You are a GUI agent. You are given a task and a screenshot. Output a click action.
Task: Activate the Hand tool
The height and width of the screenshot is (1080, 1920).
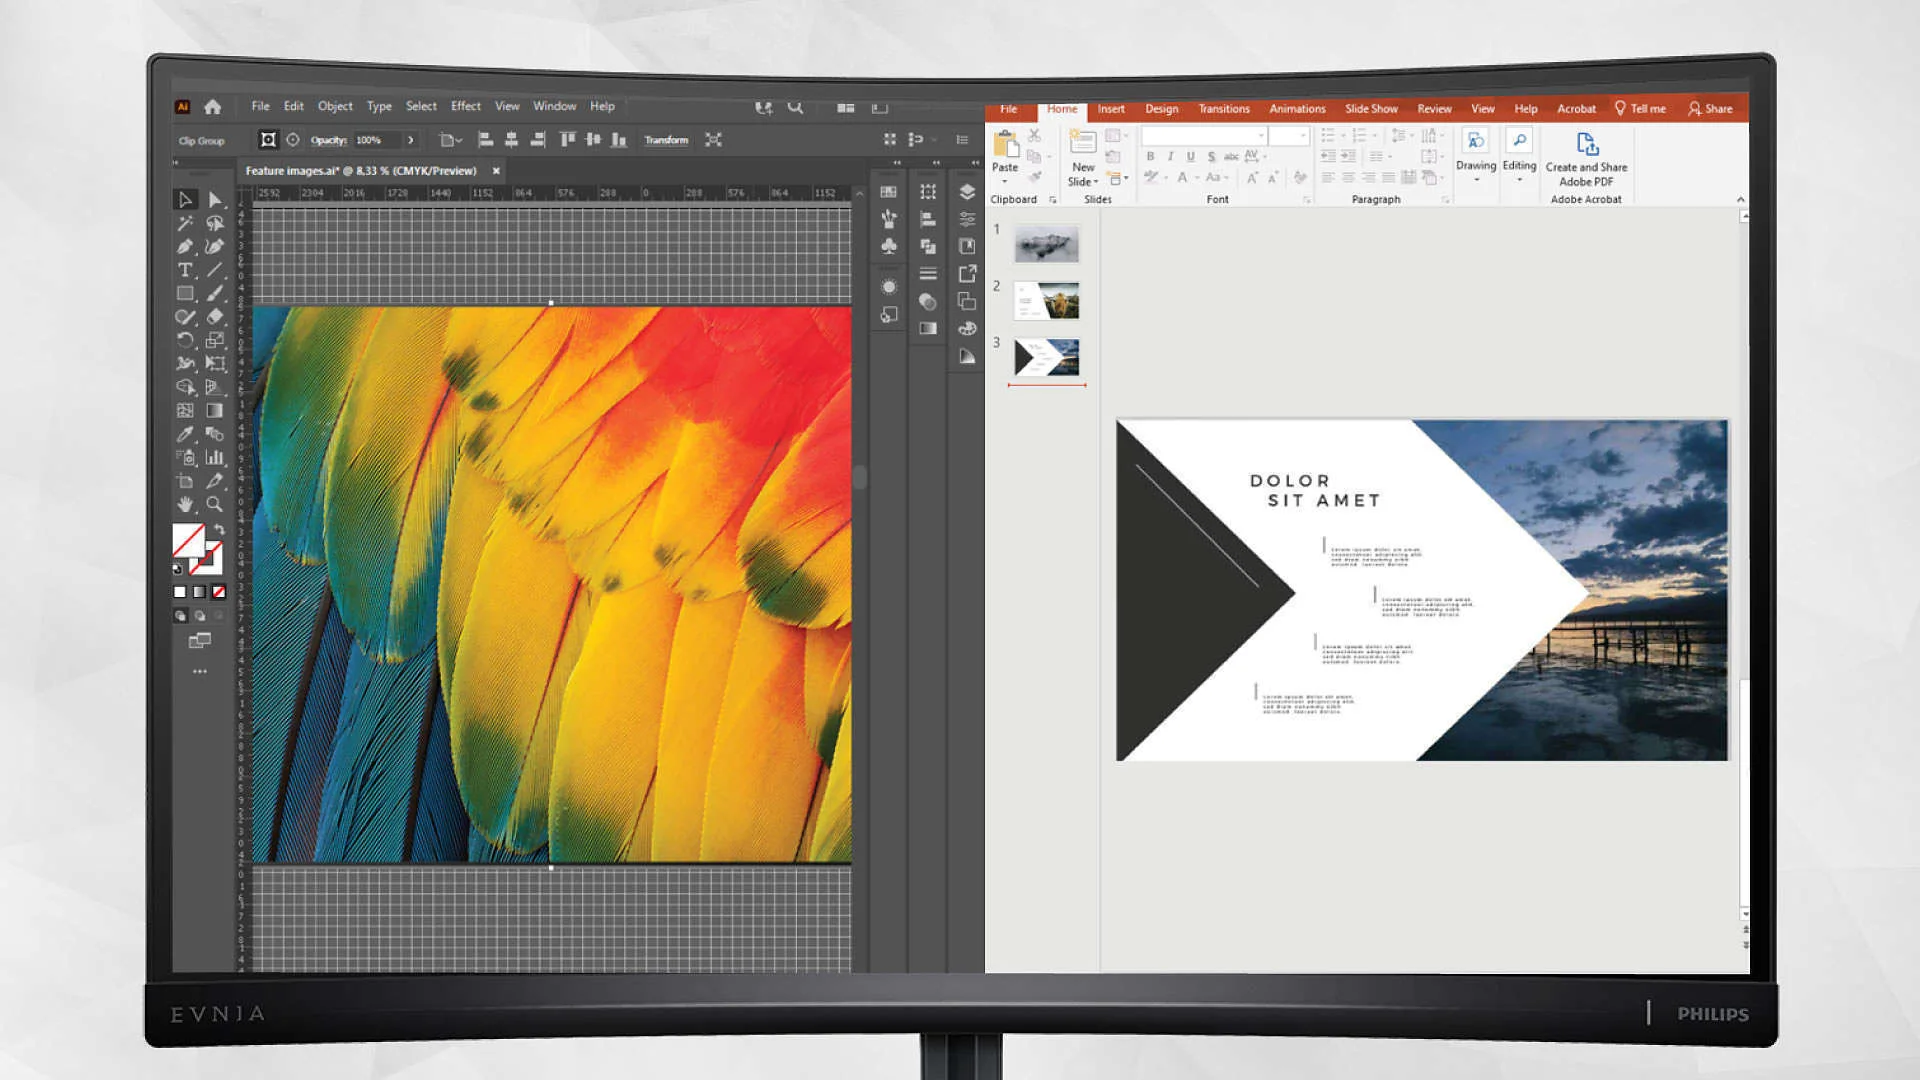[185, 505]
